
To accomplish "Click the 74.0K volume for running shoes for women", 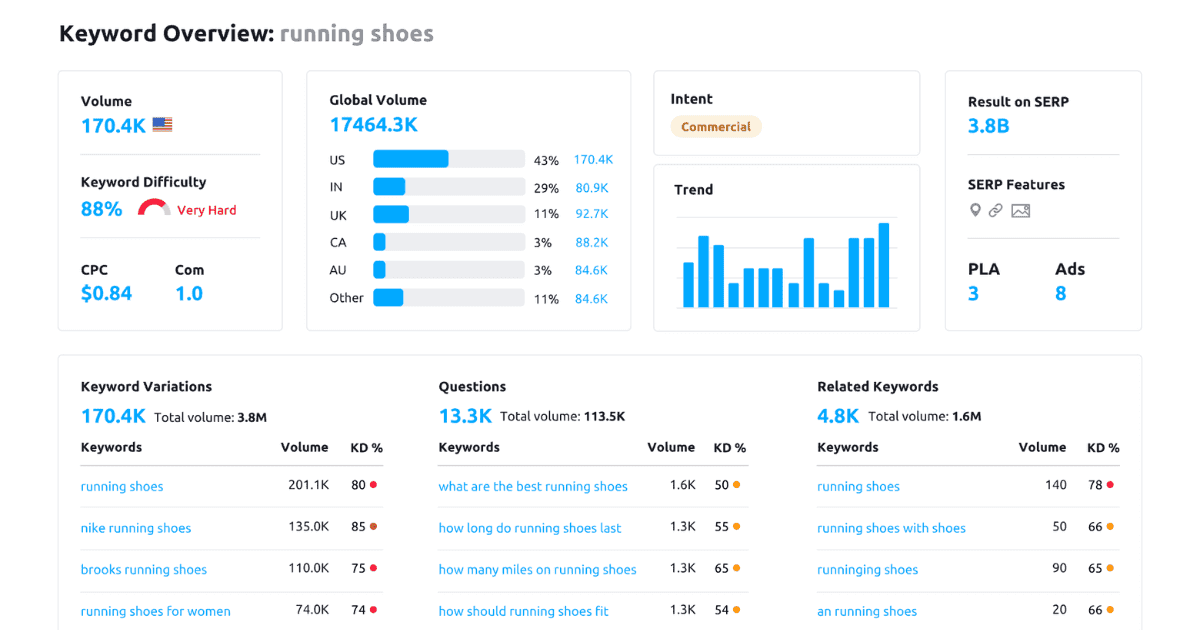I will tap(312, 610).
